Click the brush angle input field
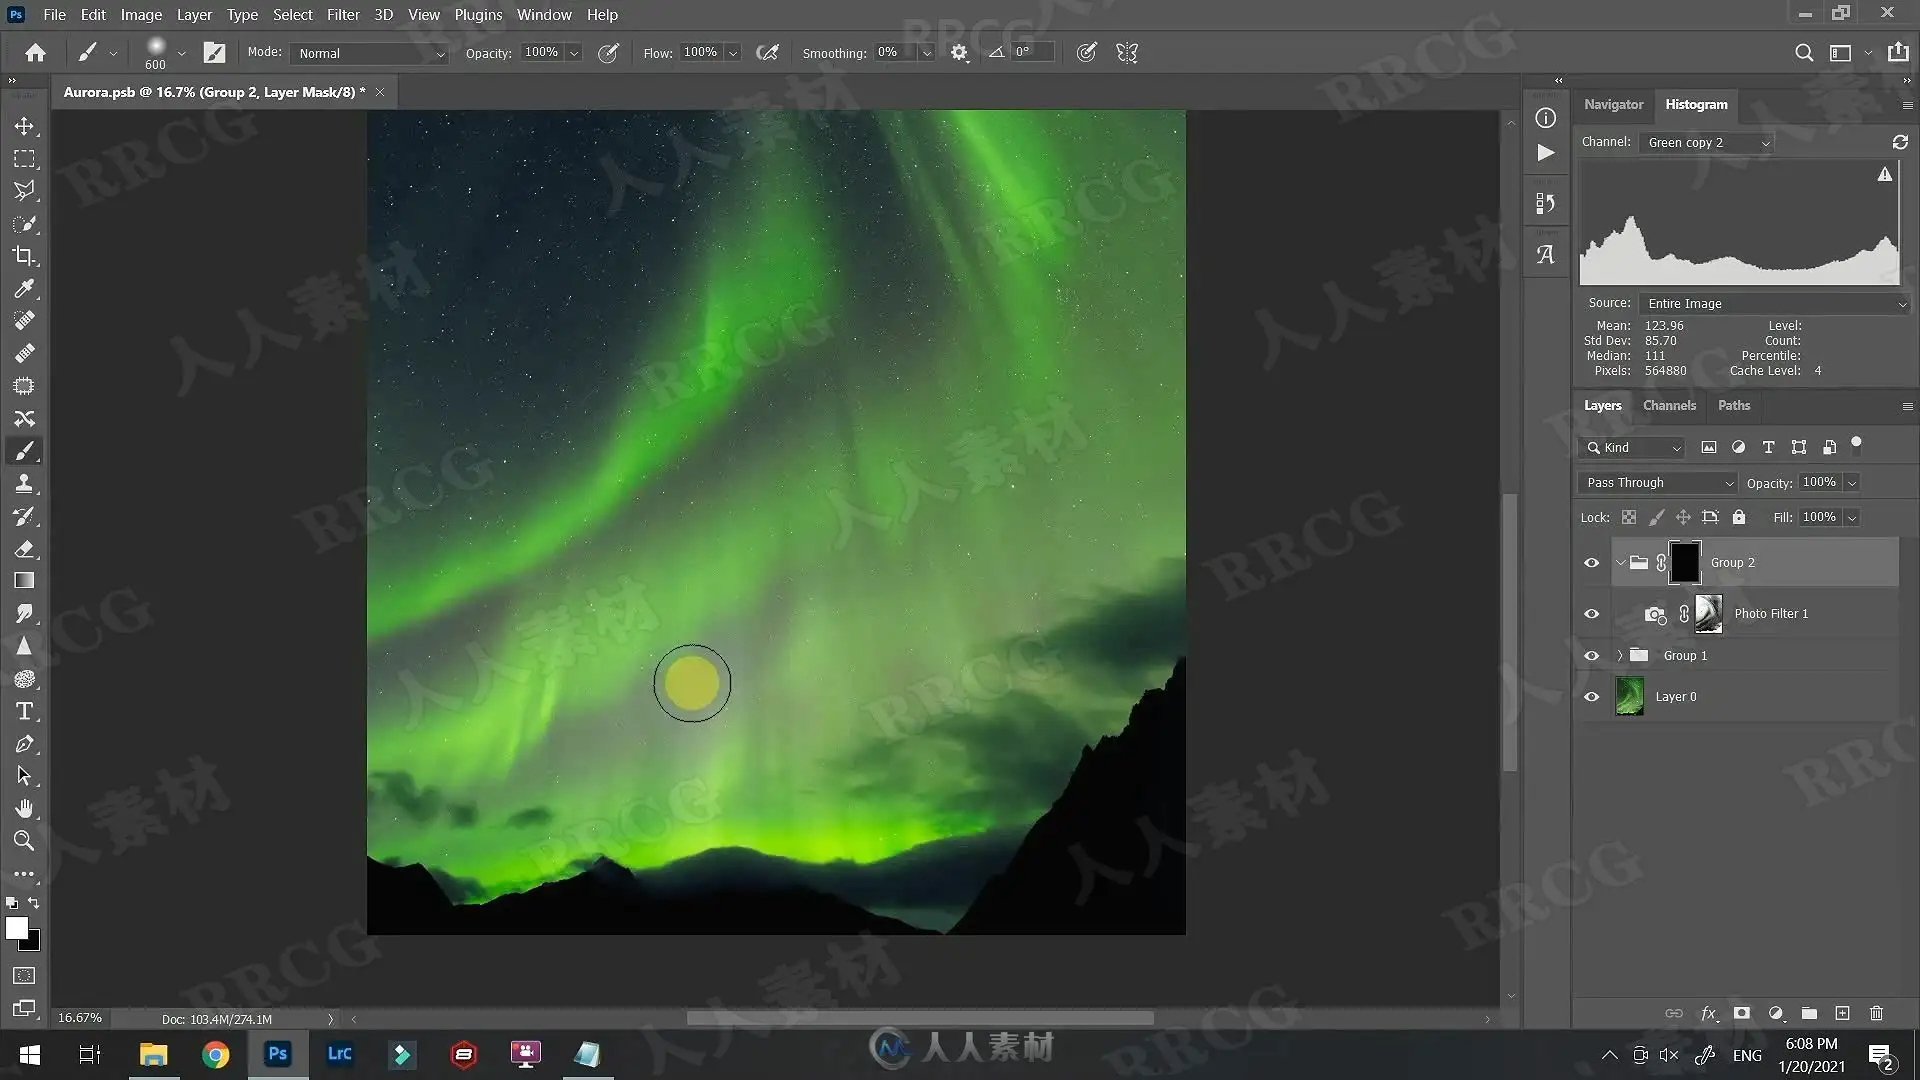 tap(1033, 52)
